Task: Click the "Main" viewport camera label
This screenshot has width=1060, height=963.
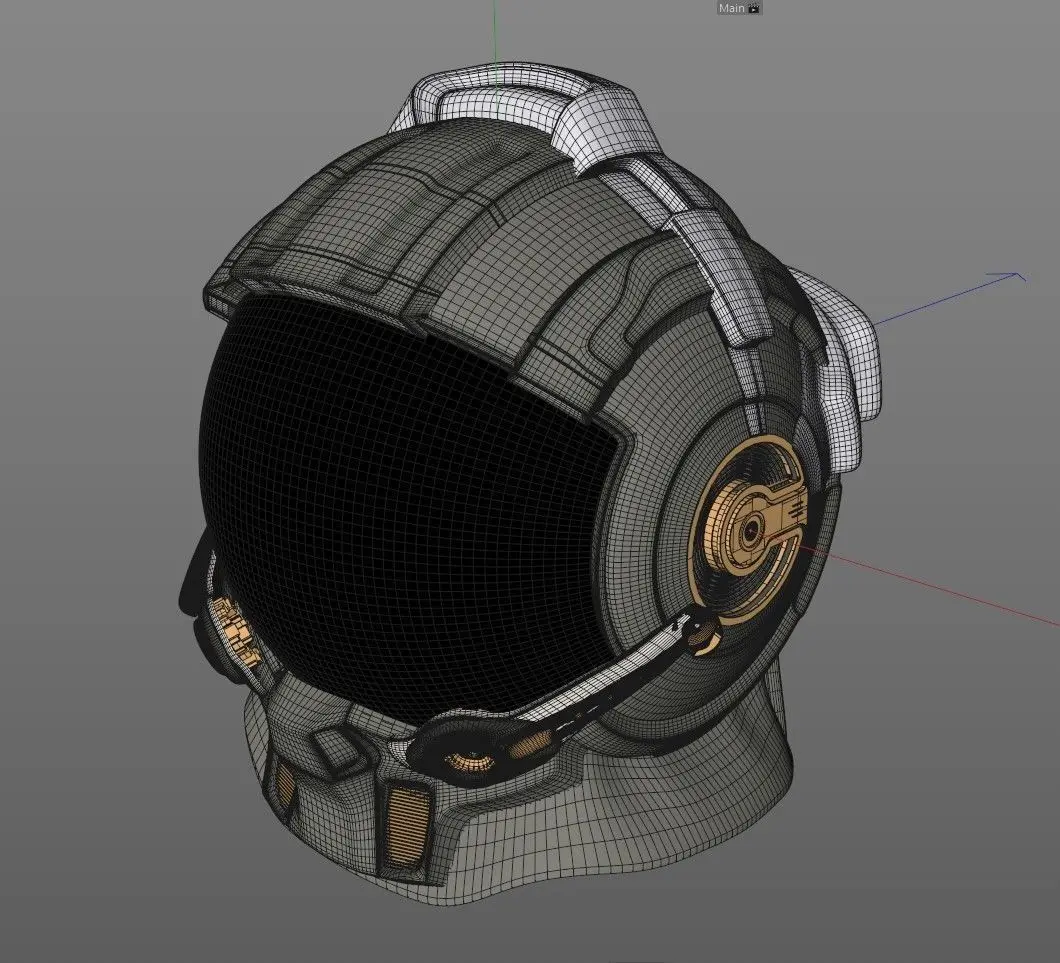Action: point(731,8)
